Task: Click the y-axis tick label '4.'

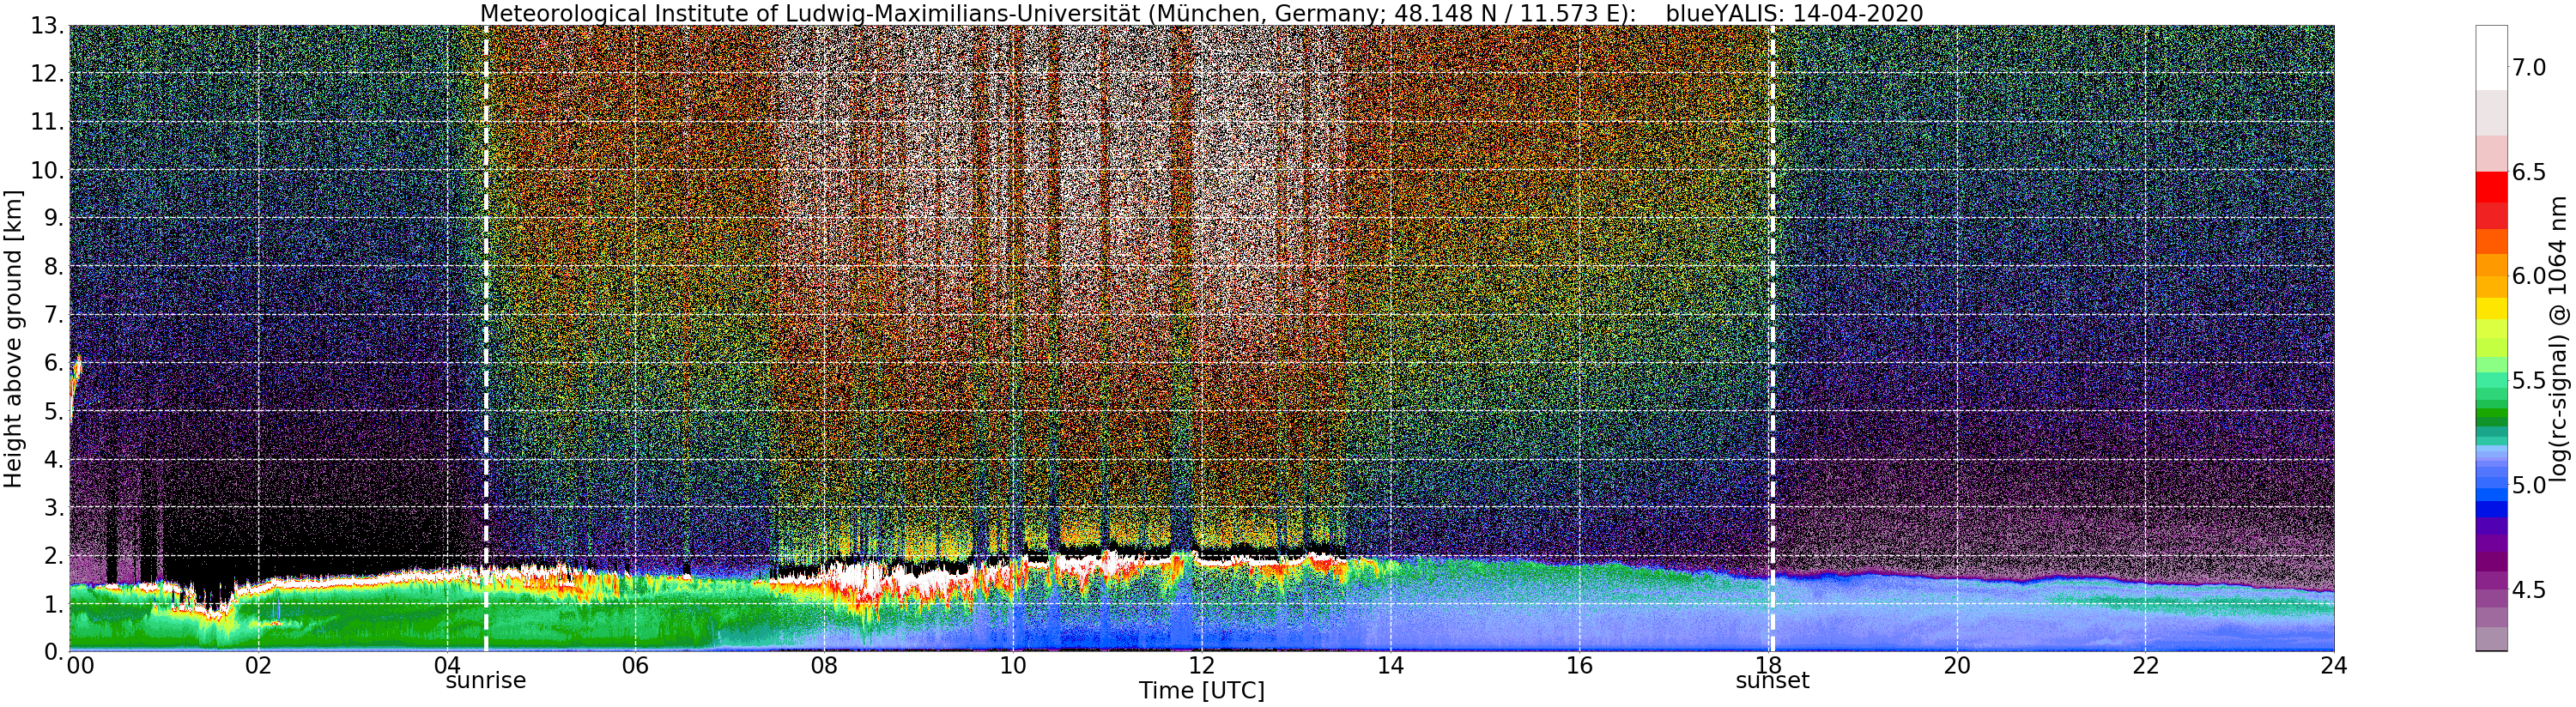Action: click(53, 459)
